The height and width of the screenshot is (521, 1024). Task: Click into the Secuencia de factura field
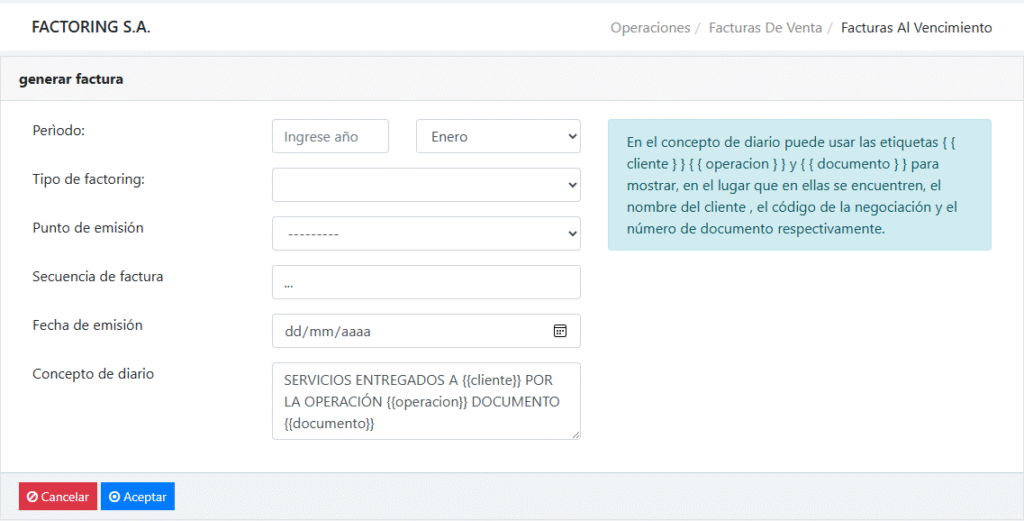coord(426,283)
